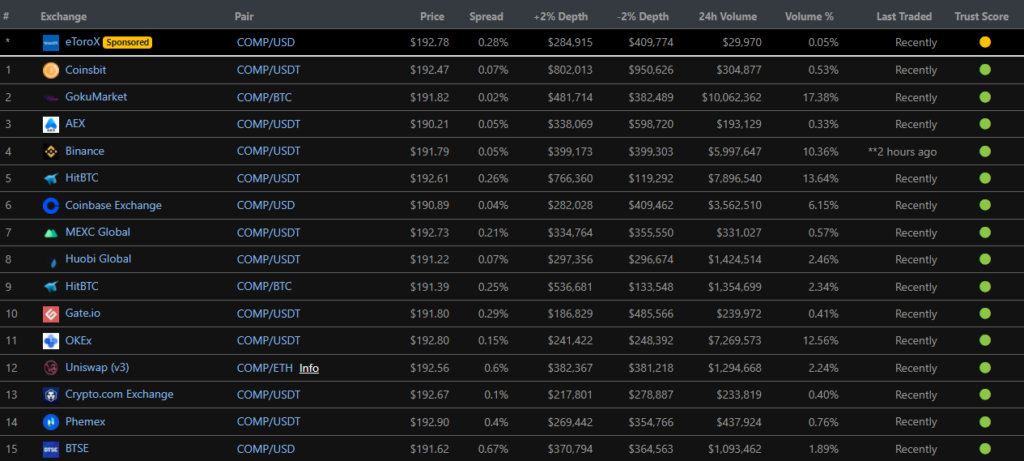Click the BTSE logo icon
This screenshot has height=461, width=1024.
point(51,449)
